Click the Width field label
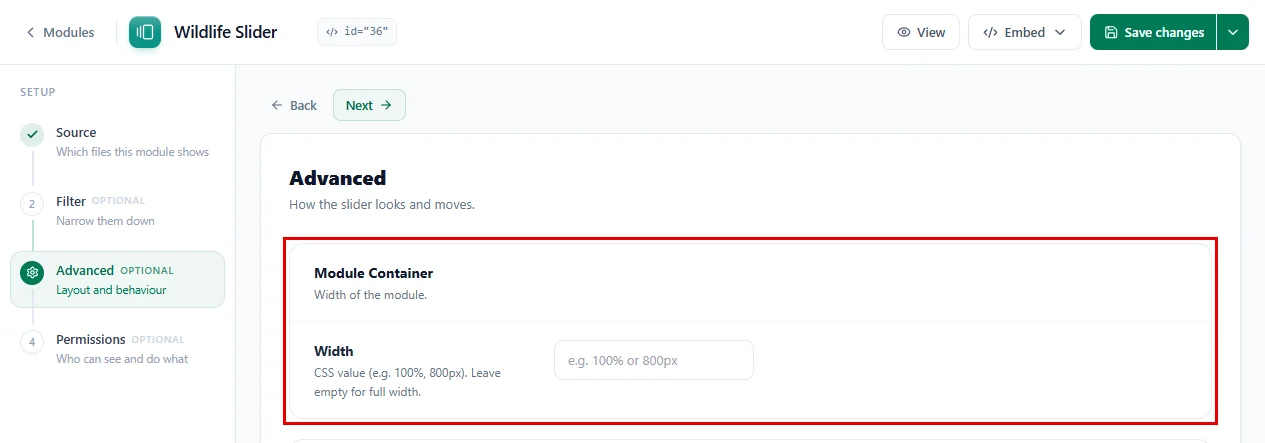The image size is (1265, 443). (334, 351)
